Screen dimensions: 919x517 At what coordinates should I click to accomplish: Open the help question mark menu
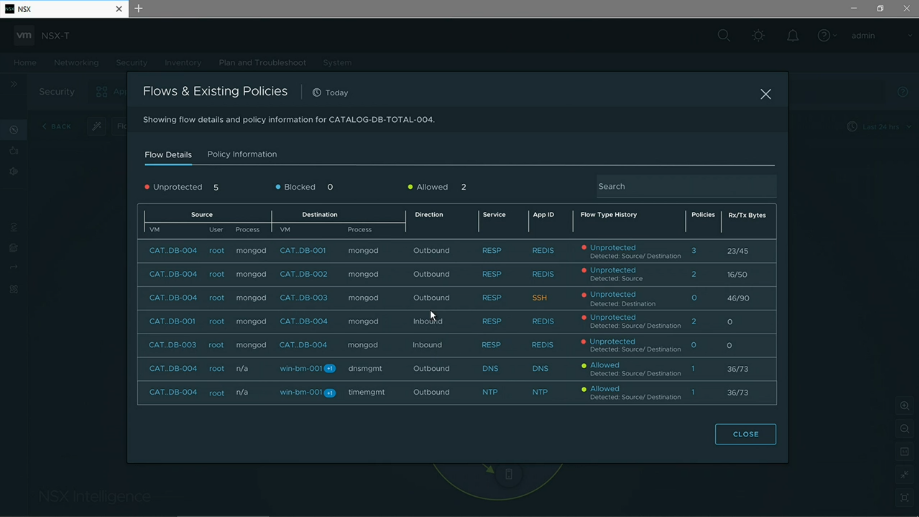point(826,36)
